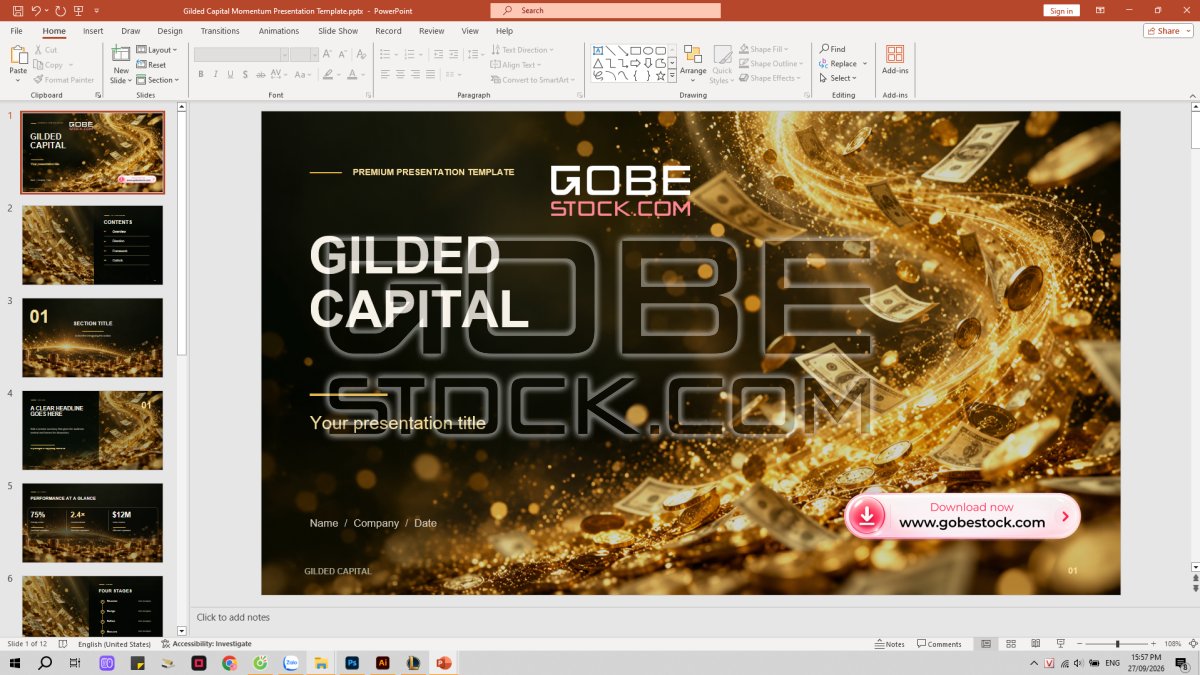This screenshot has height=675, width=1200.
Task: Switch to Slide Sorter view icon
Action: pos(1011,644)
